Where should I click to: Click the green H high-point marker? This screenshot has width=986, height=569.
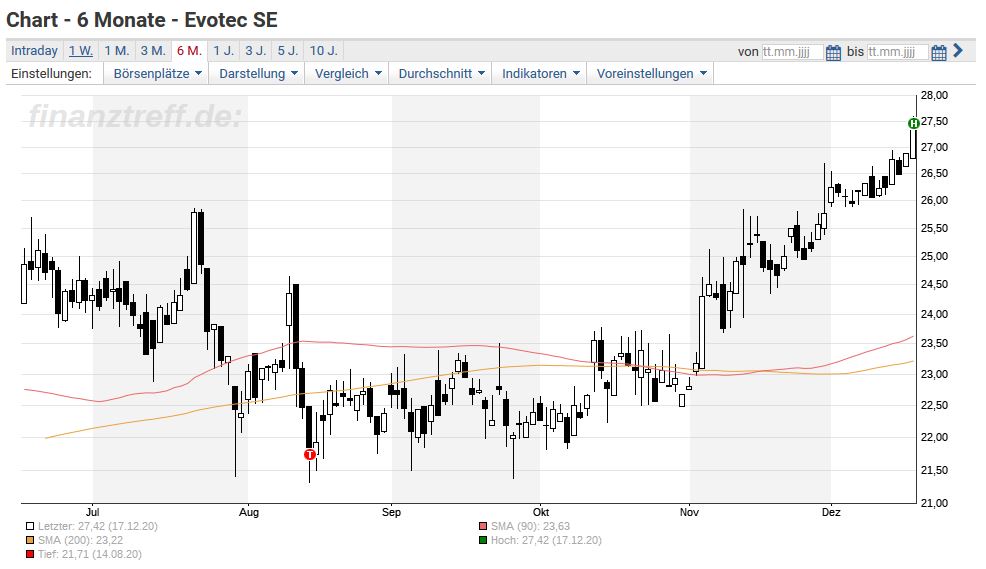[914, 123]
